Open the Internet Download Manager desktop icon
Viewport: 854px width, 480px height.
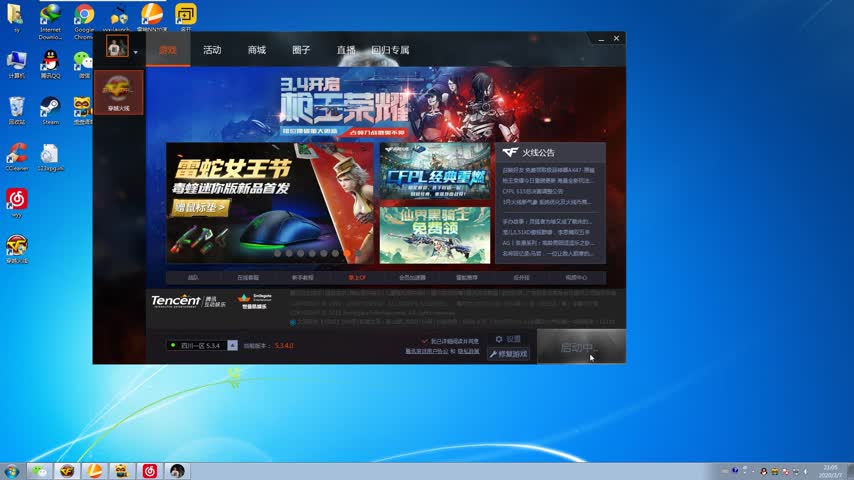pos(50,21)
